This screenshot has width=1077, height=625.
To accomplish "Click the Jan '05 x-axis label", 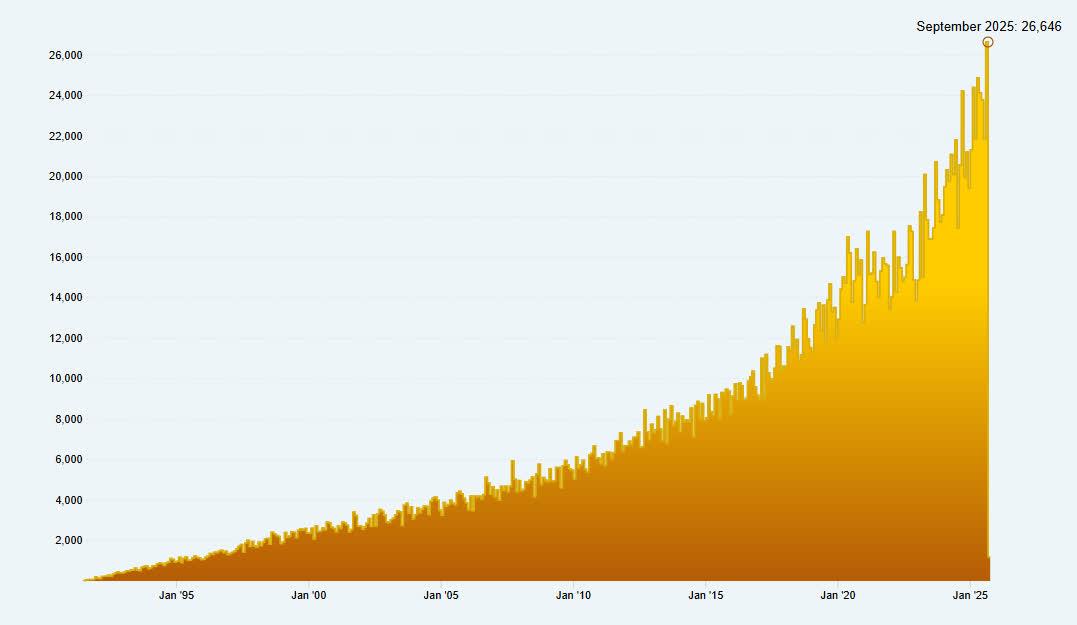I will point(441,597).
